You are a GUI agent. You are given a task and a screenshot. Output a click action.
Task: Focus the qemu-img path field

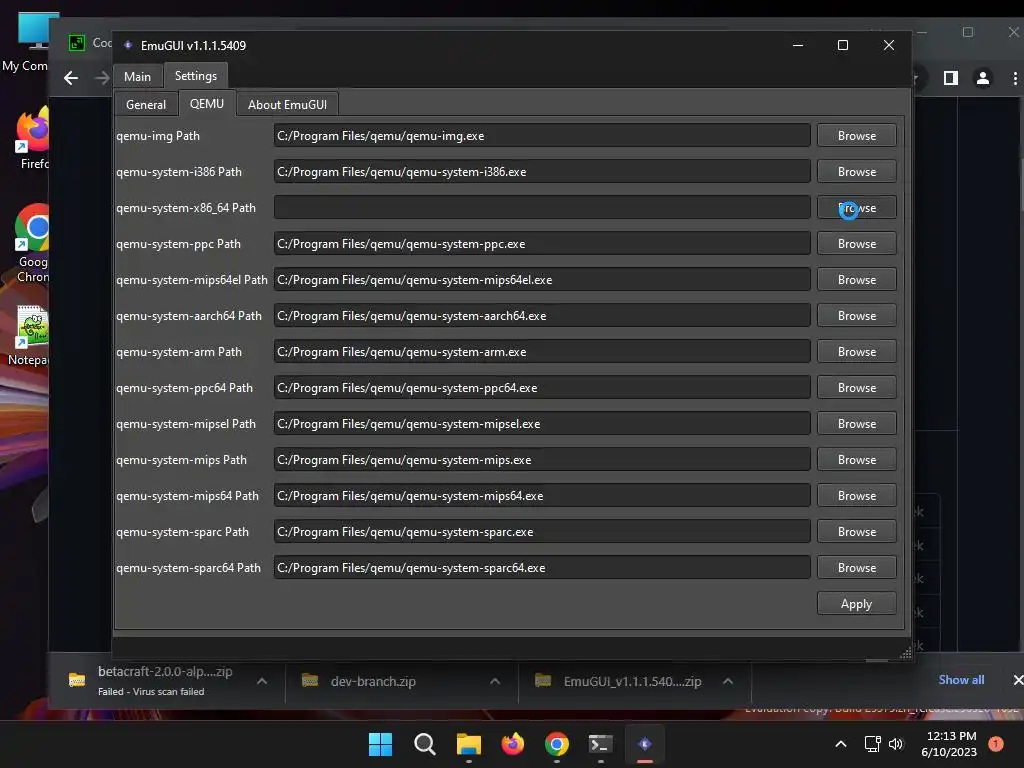(542, 136)
